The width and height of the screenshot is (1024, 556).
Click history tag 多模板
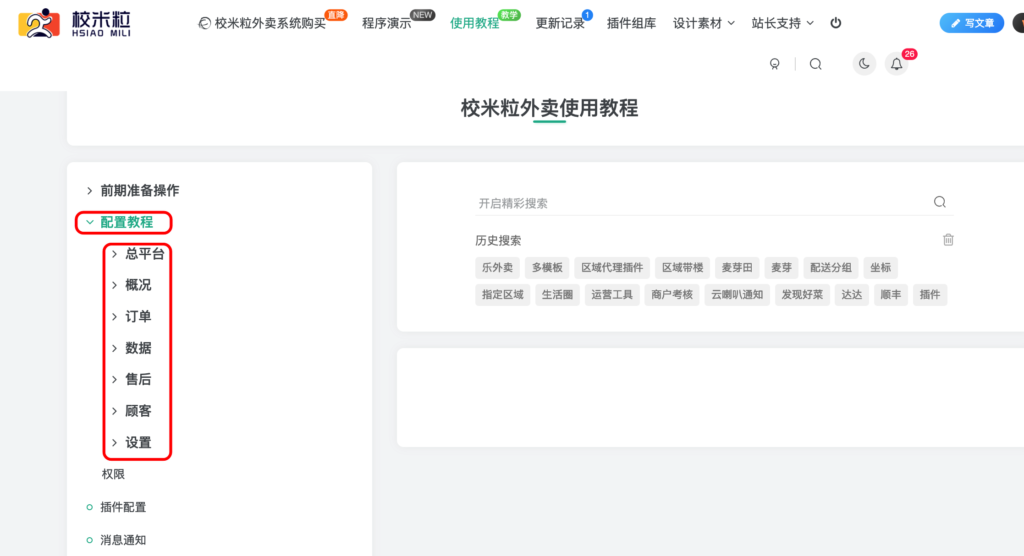547,267
